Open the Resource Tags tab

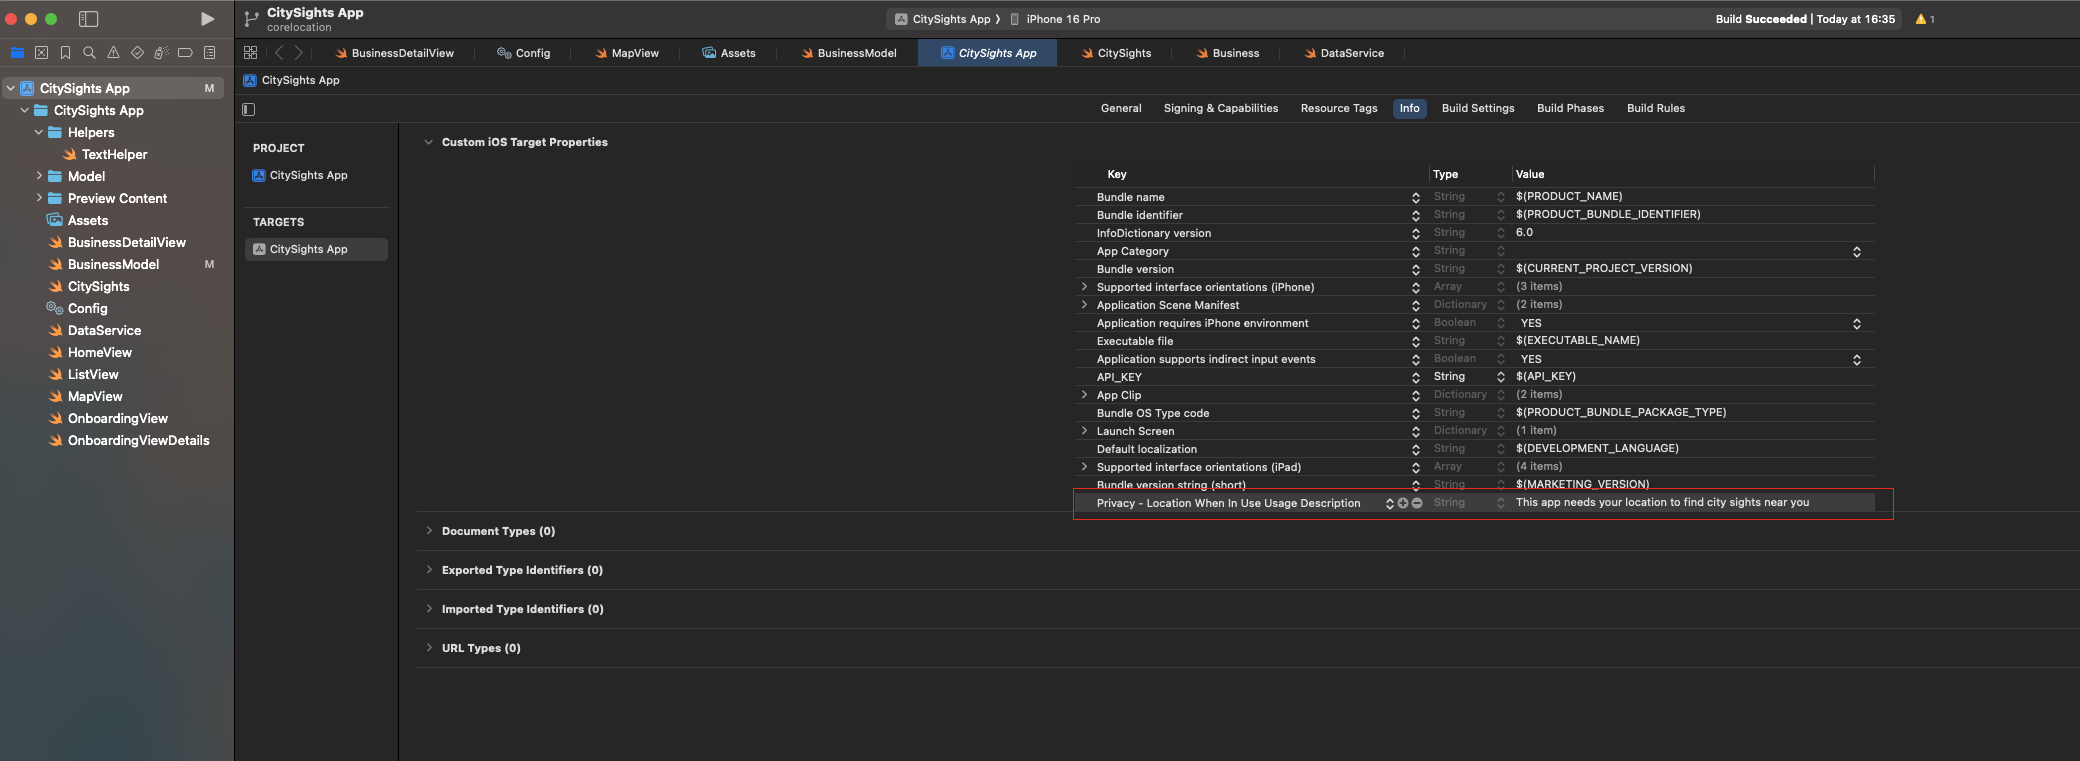(x=1339, y=108)
